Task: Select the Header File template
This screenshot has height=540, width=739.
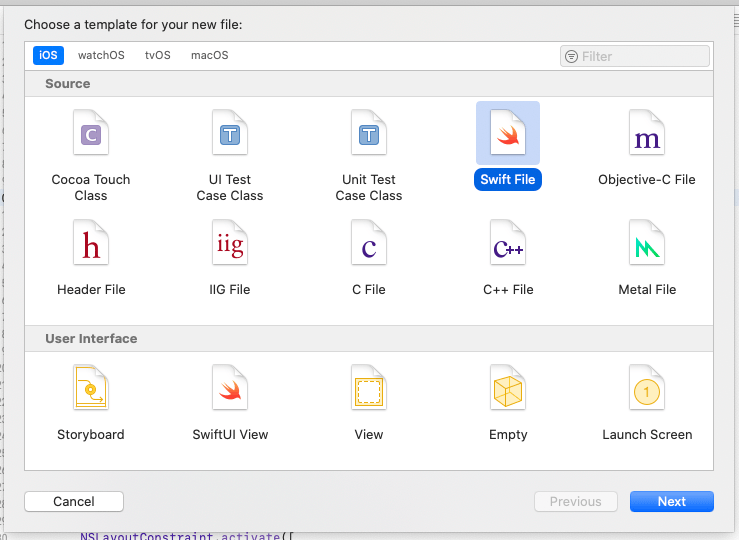Action: tap(91, 244)
